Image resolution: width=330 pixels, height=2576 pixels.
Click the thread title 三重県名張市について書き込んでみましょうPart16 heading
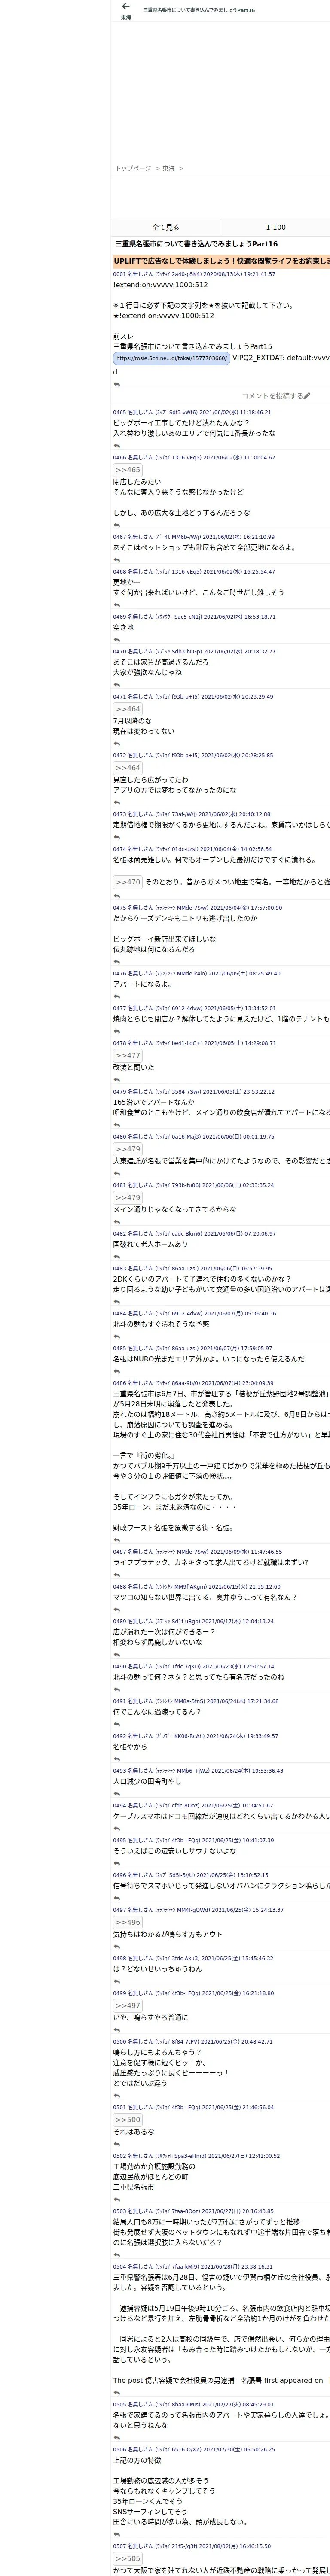(x=196, y=244)
